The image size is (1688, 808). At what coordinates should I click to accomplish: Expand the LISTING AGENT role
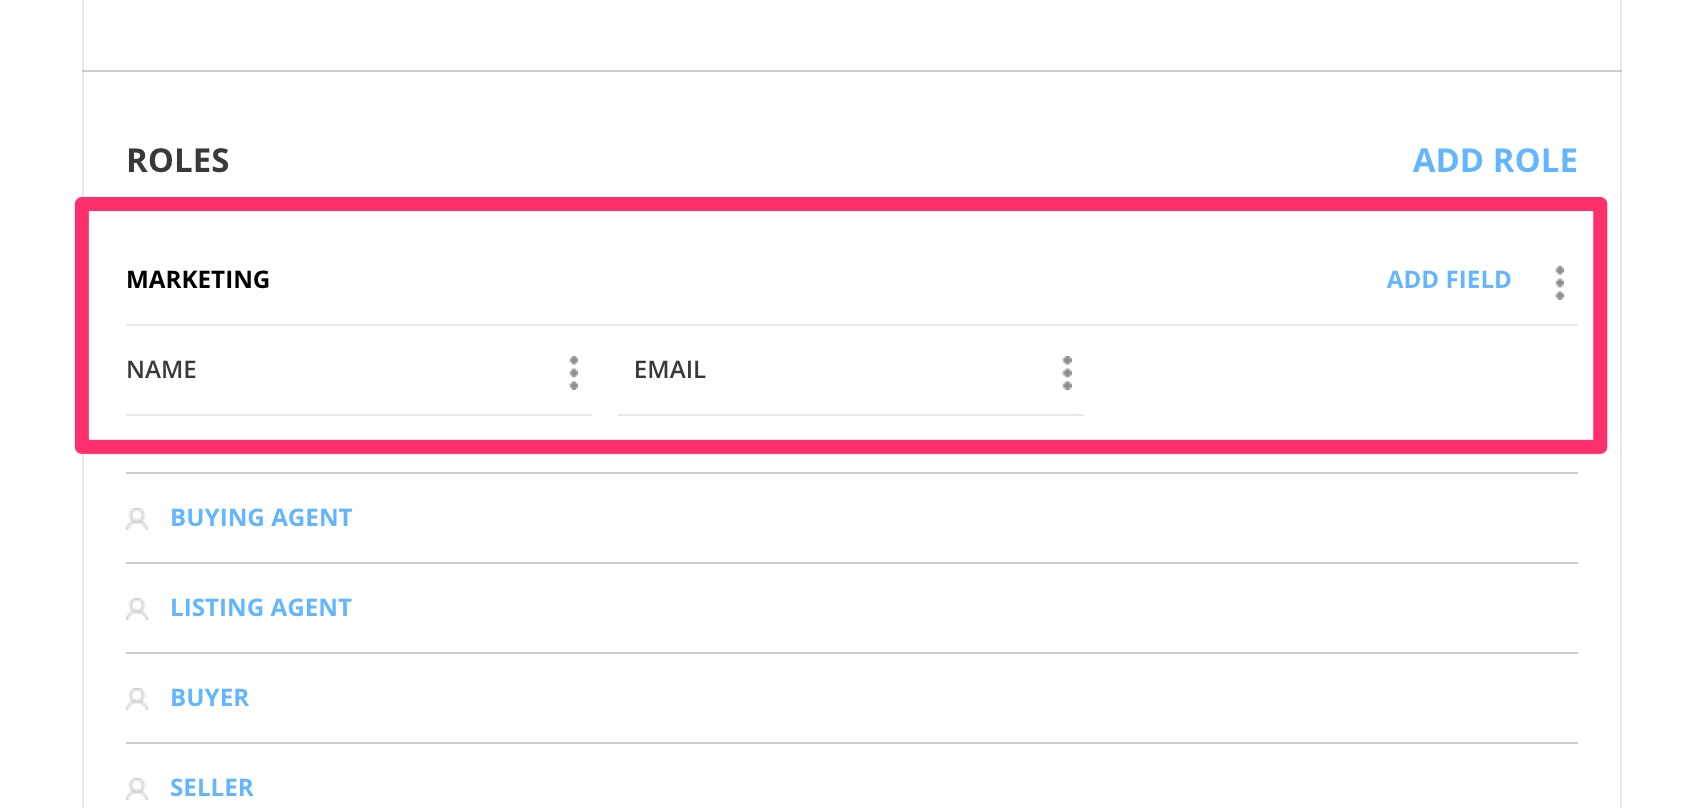click(x=261, y=608)
